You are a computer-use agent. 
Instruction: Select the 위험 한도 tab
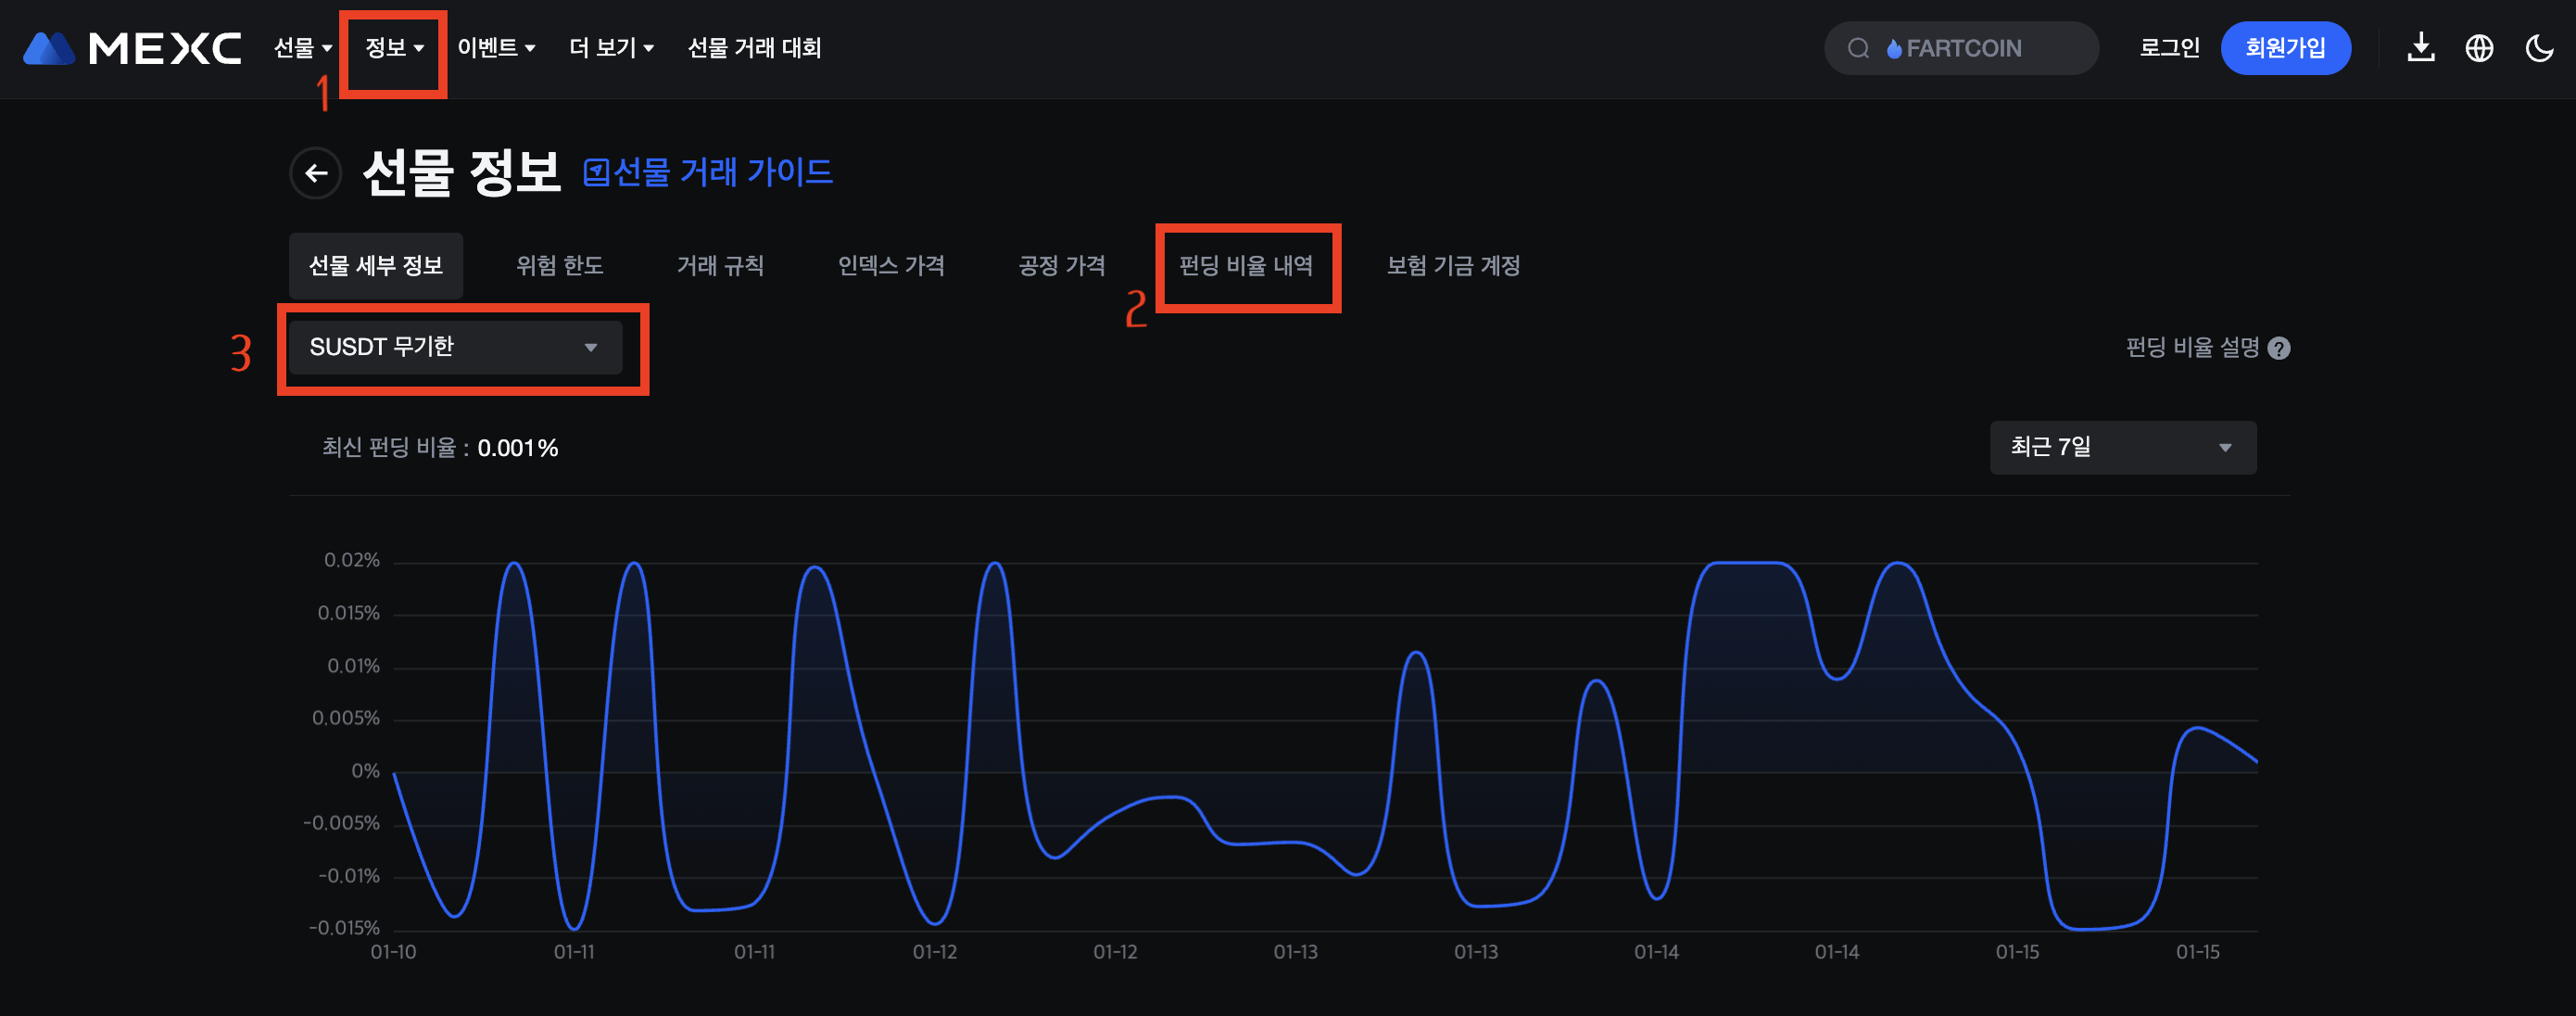(x=559, y=265)
